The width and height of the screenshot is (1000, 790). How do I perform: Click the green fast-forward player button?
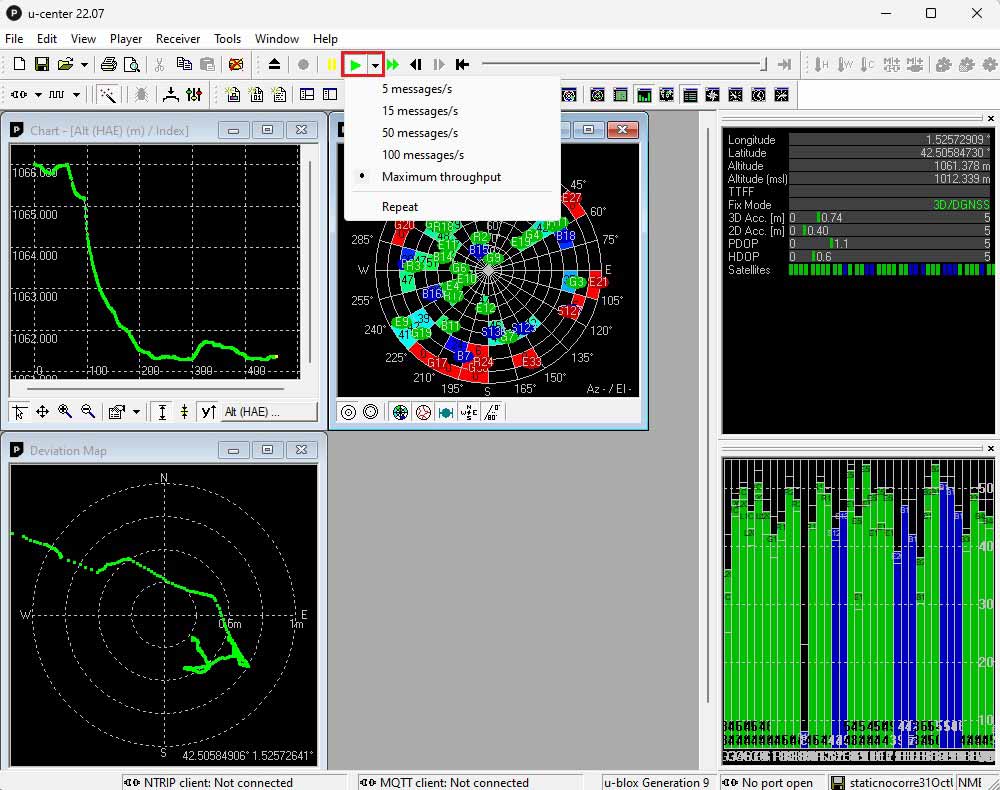[x=393, y=65]
